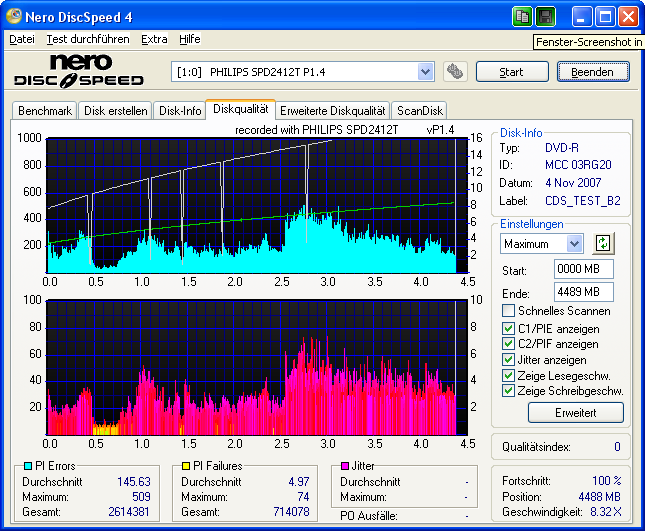645x531 pixels.
Task: Click the Qualitätsindex value 0
Action: [617, 447]
